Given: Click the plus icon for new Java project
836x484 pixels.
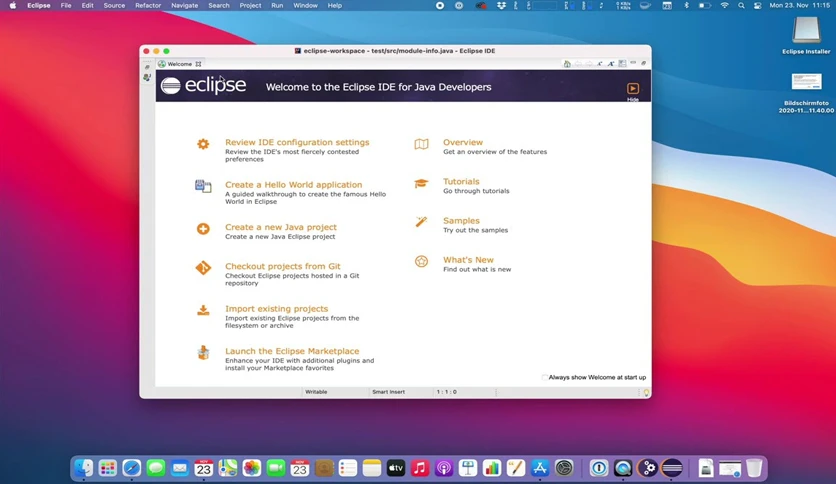Looking at the screenshot, I should (203, 229).
